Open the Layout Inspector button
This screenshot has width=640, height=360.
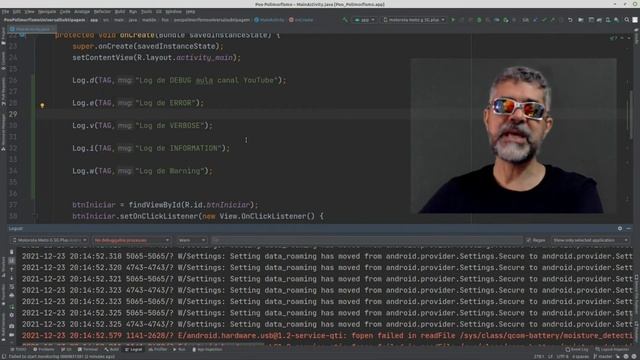point(612,350)
